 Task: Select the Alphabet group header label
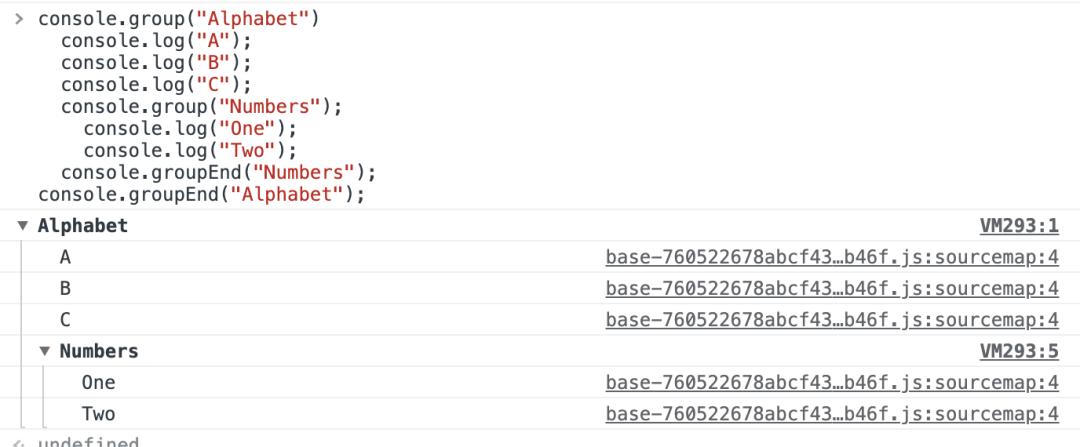83,226
